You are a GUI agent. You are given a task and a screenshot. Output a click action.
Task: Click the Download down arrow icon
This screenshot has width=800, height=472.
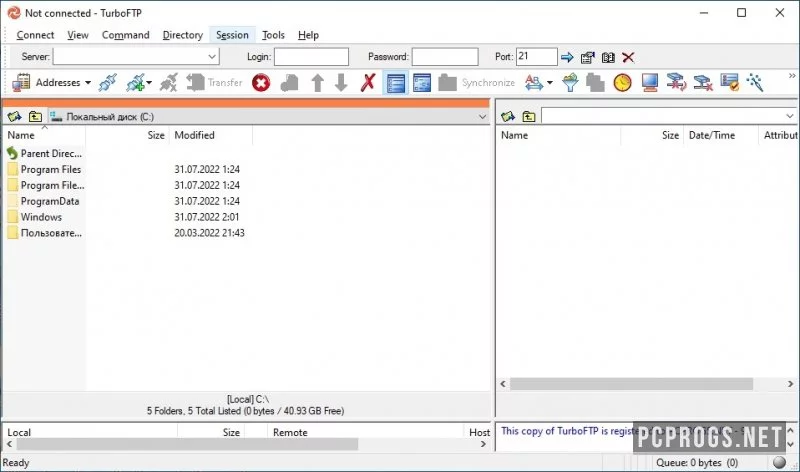coord(341,83)
